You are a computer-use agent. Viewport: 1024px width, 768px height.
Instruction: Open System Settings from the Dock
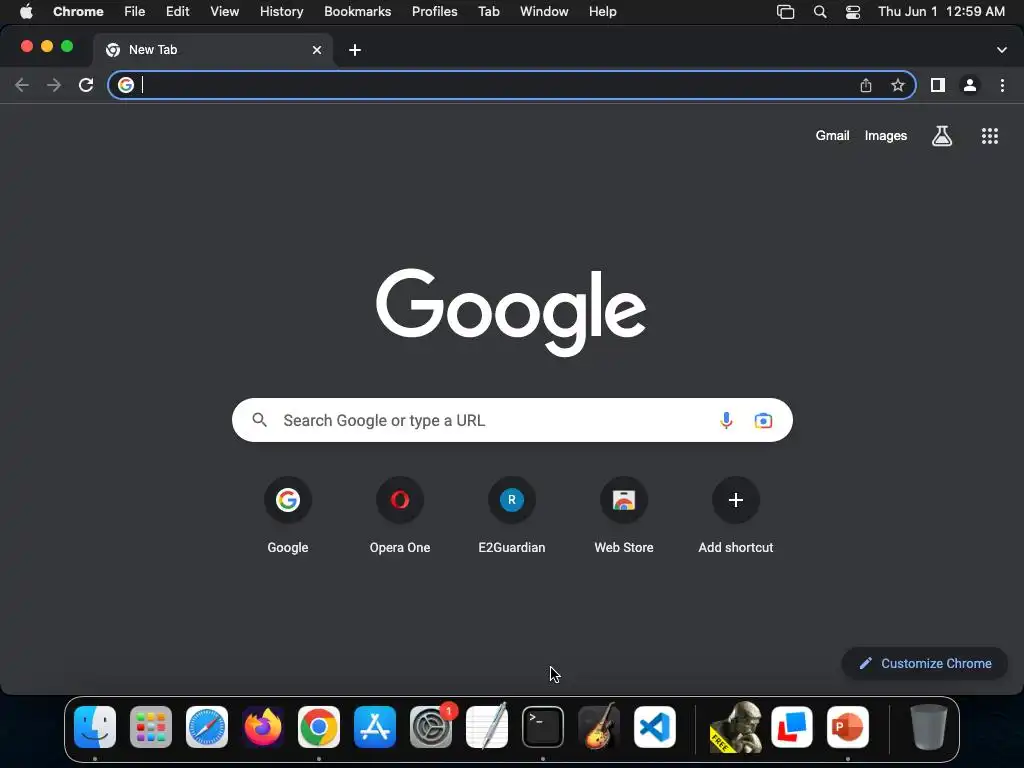click(x=431, y=727)
